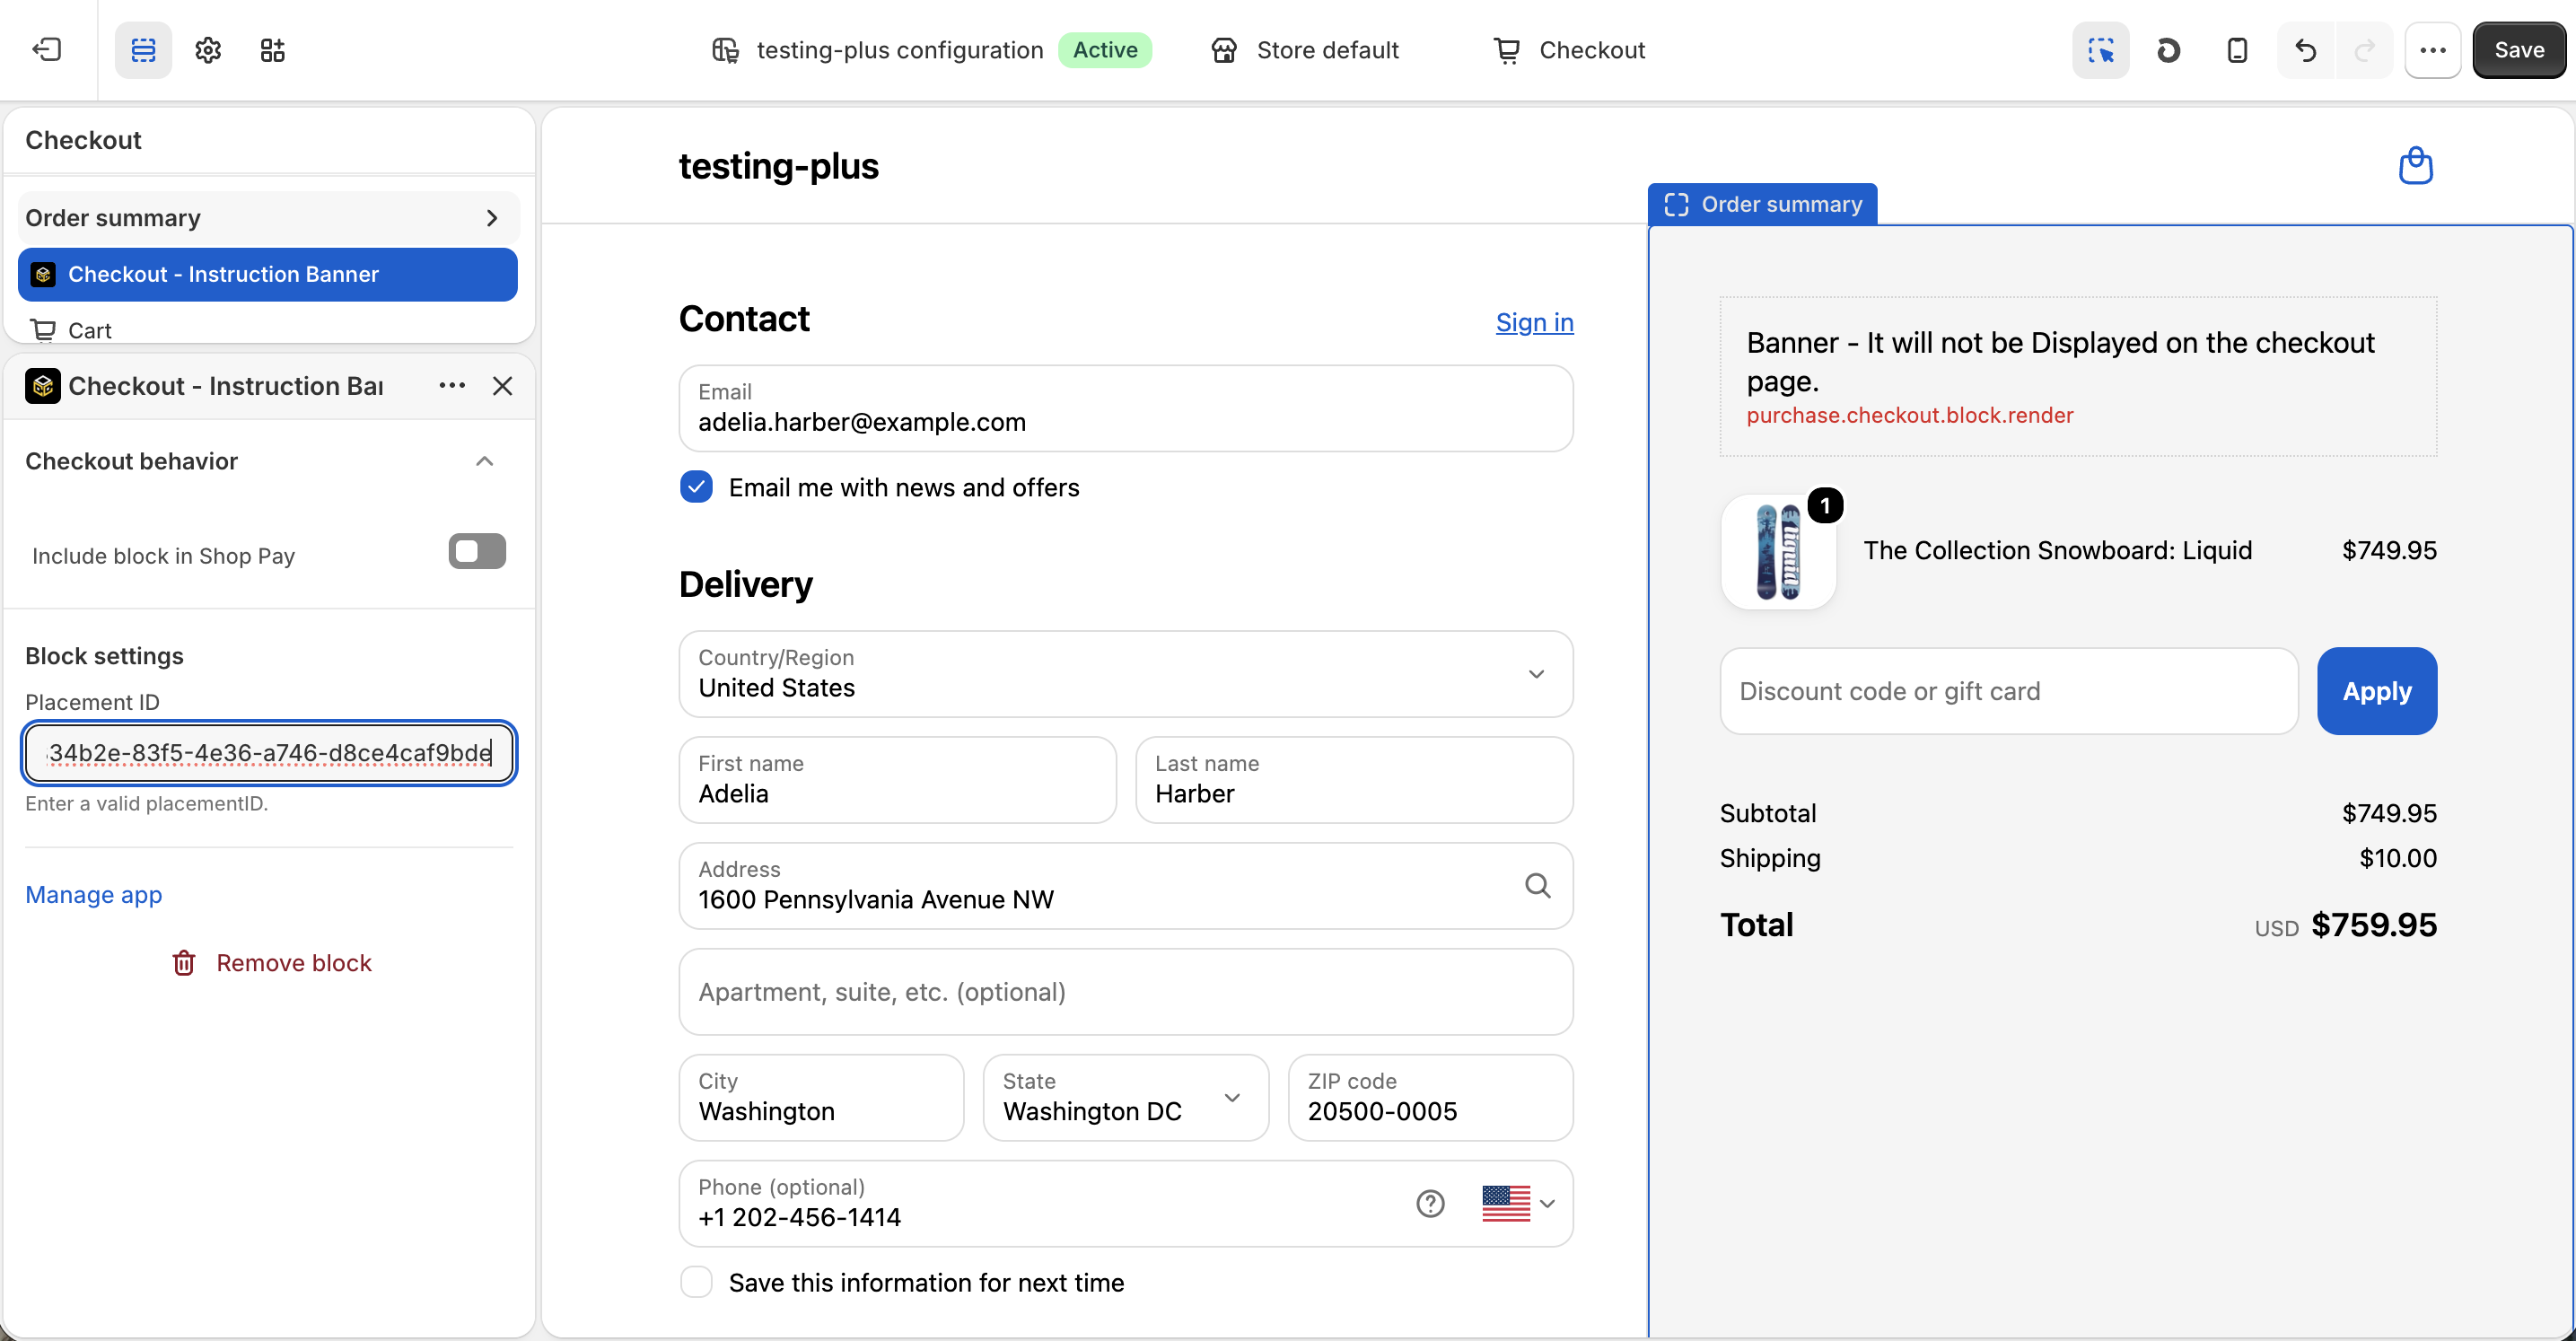Select the Order summary tag in preview
Viewport: 2576px width, 1341px height.
[x=1762, y=204]
